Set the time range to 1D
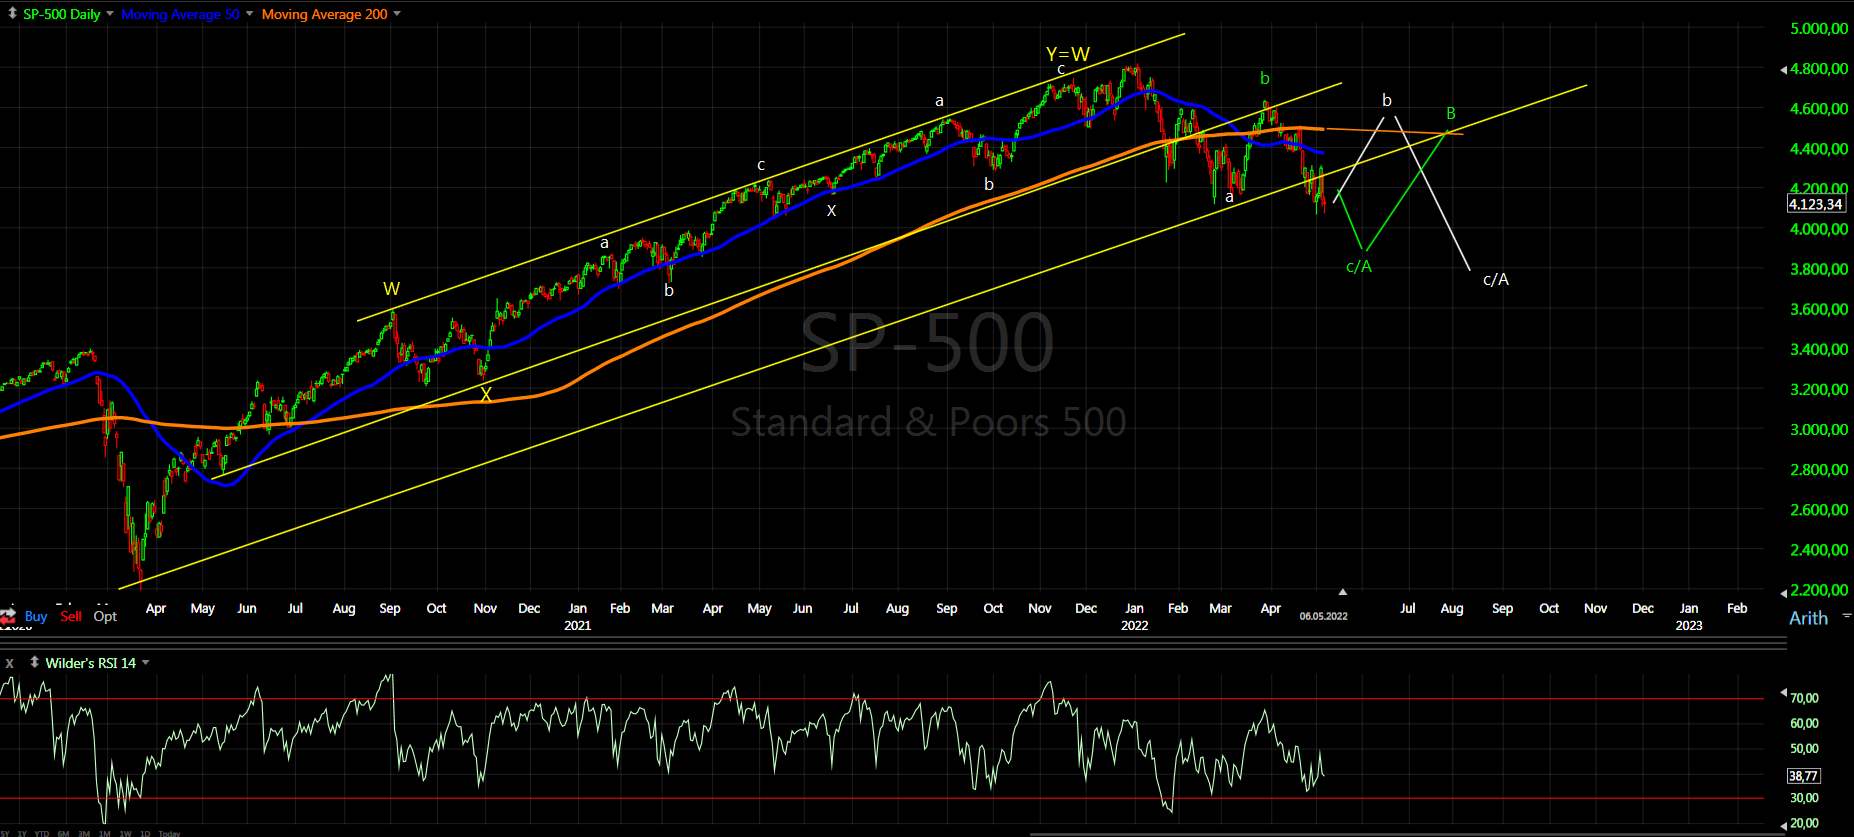This screenshot has height=837, width=1854. pos(145,833)
